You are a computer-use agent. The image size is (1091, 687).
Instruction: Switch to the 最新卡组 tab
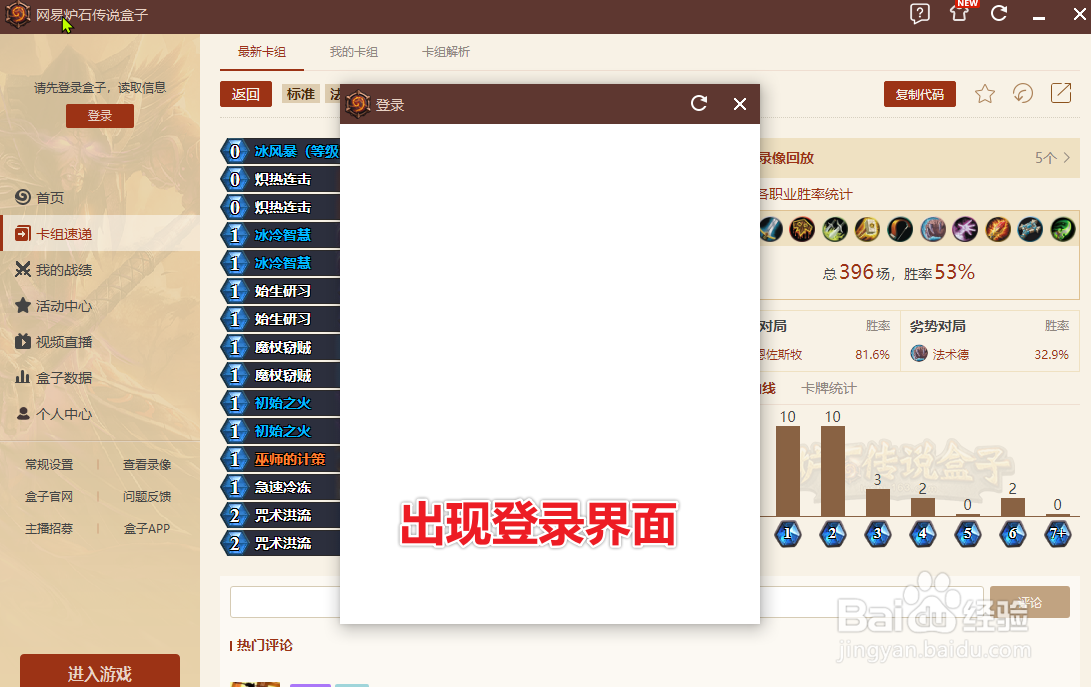[x=262, y=52]
